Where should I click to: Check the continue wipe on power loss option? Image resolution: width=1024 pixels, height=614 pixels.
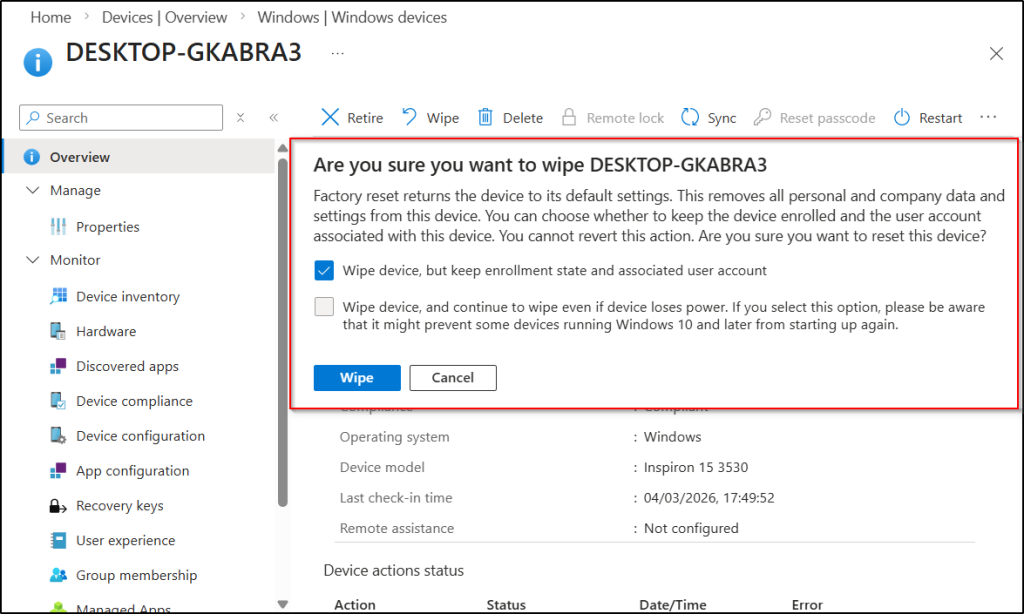point(323,307)
